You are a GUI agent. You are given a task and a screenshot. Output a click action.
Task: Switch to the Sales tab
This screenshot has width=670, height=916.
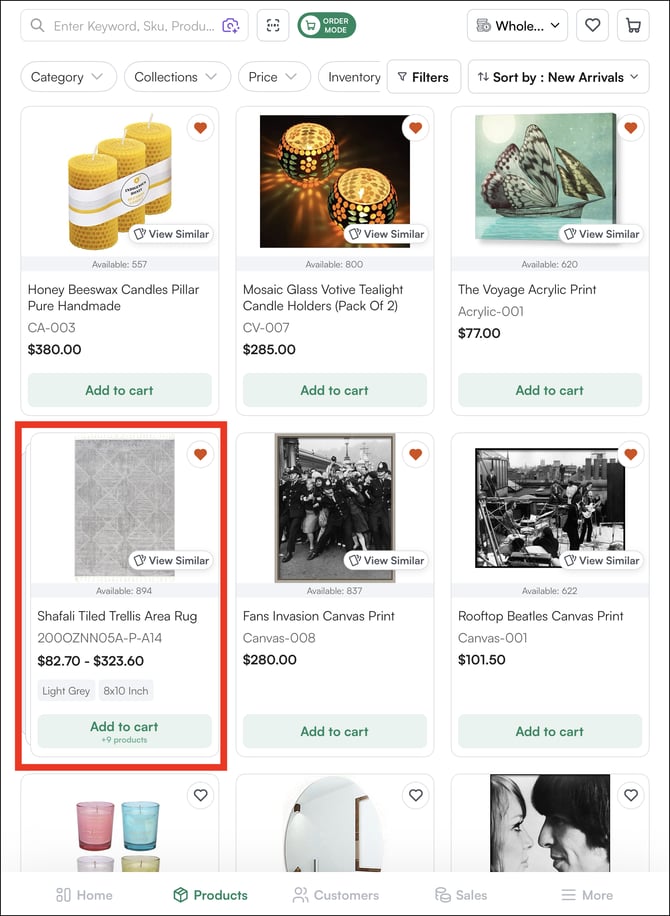pyautogui.click(x=461, y=895)
